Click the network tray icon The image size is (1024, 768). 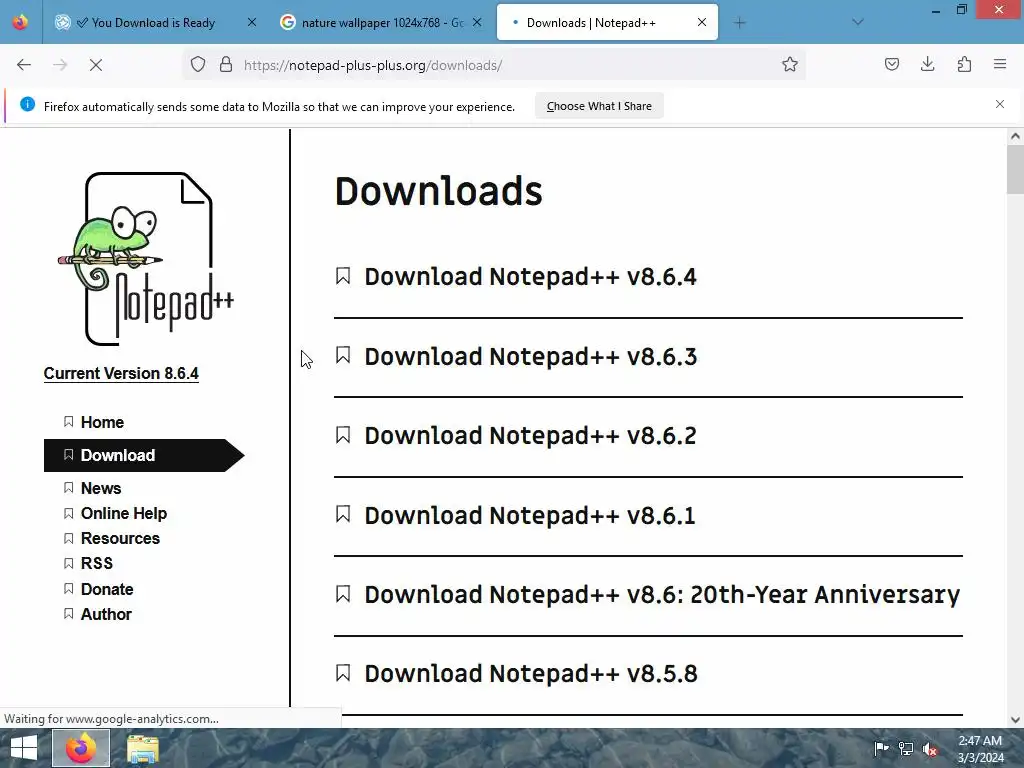coord(906,749)
